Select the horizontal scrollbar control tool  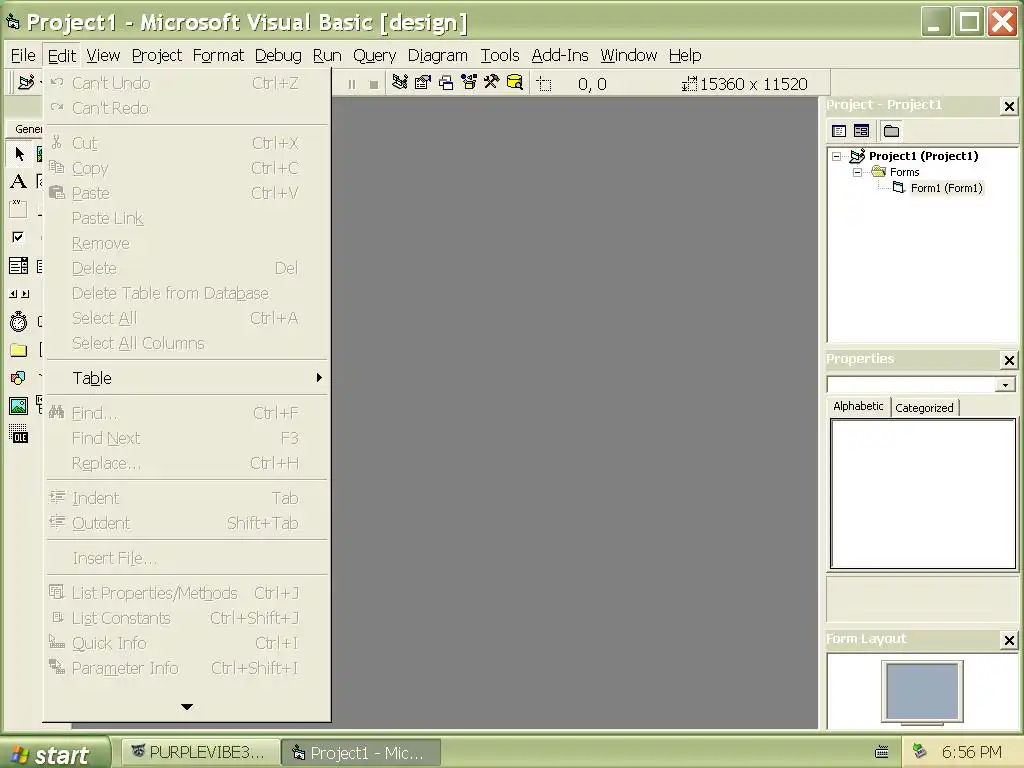pyautogui.click(x=19, y=294)
